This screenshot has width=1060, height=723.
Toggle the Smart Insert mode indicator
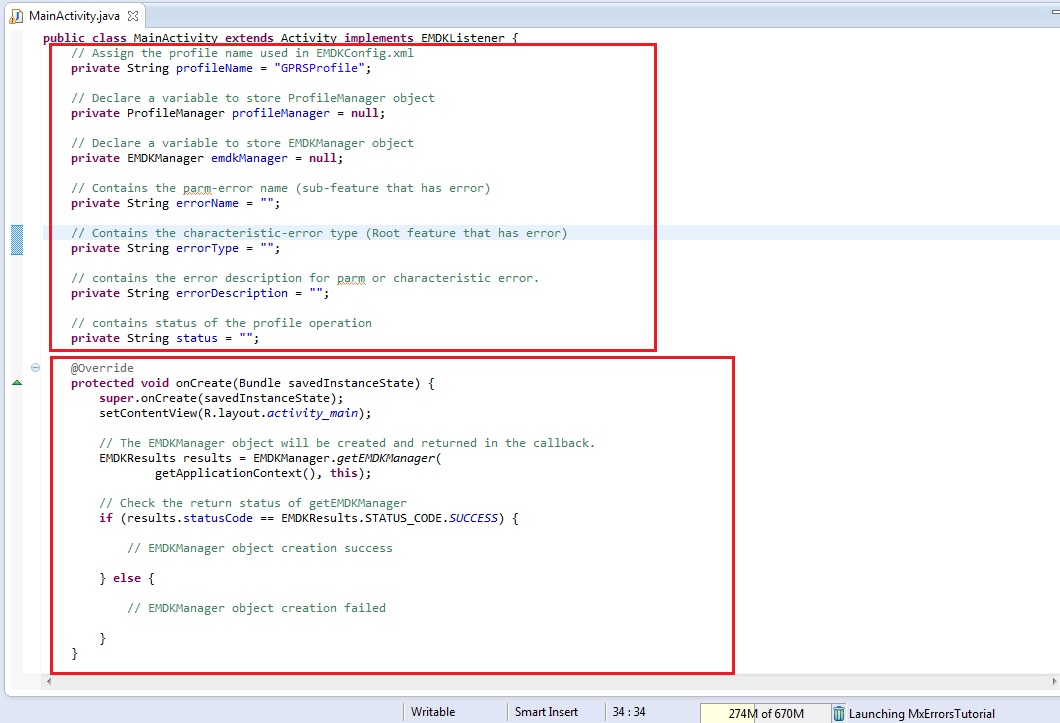(x=546, y=712)
